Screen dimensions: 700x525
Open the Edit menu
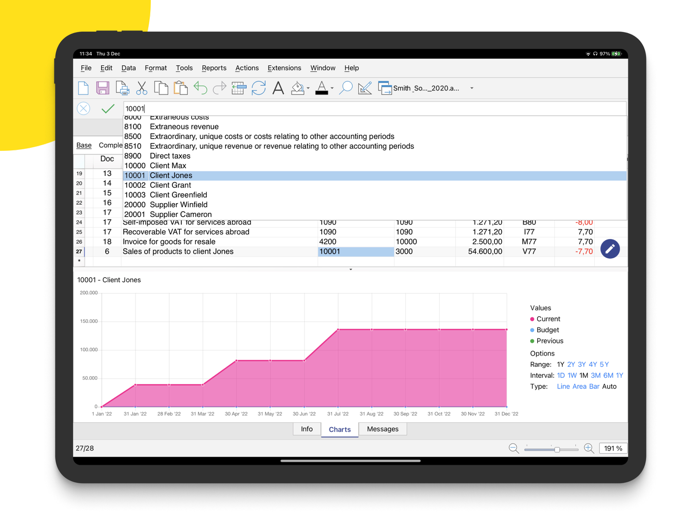(106, 68)
